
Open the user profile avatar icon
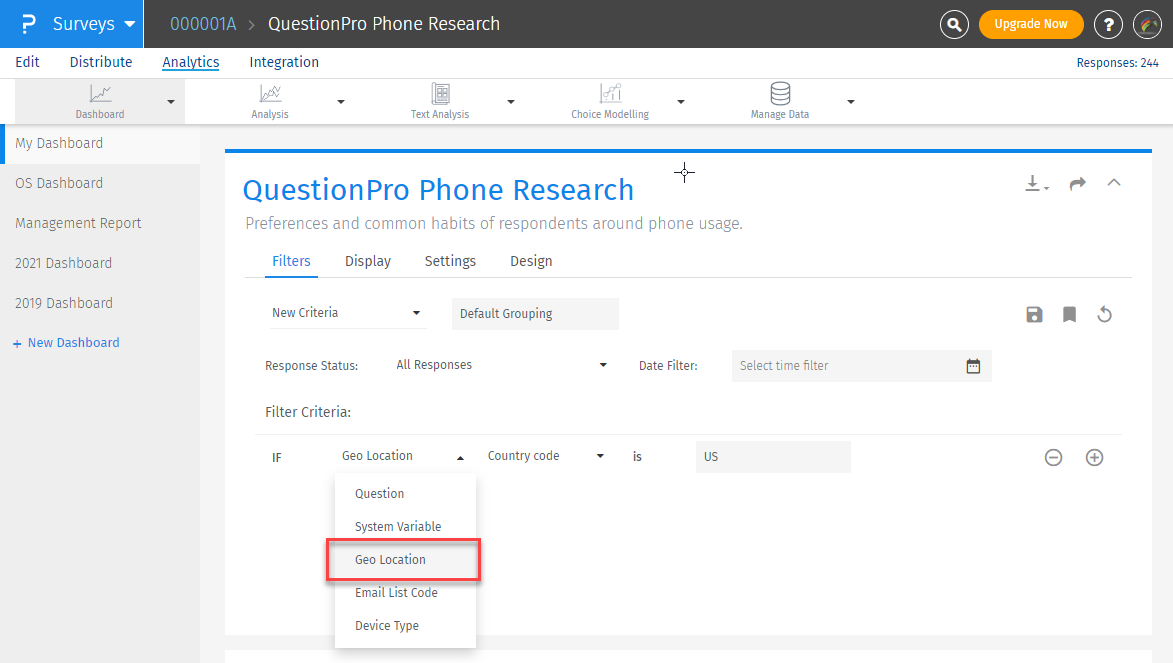[1147, 25]
